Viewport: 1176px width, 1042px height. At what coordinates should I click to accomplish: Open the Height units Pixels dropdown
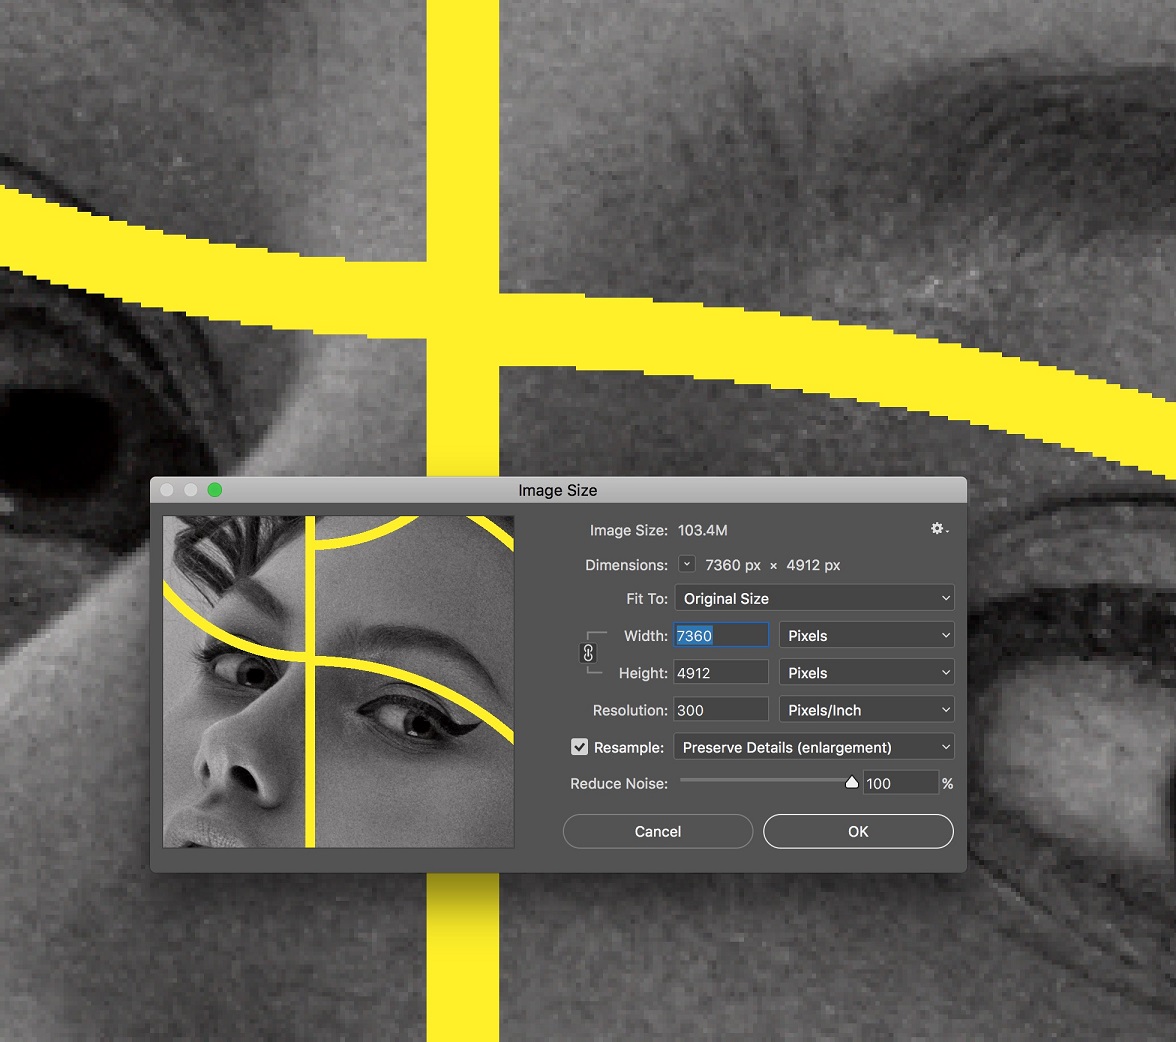point(866,673)
